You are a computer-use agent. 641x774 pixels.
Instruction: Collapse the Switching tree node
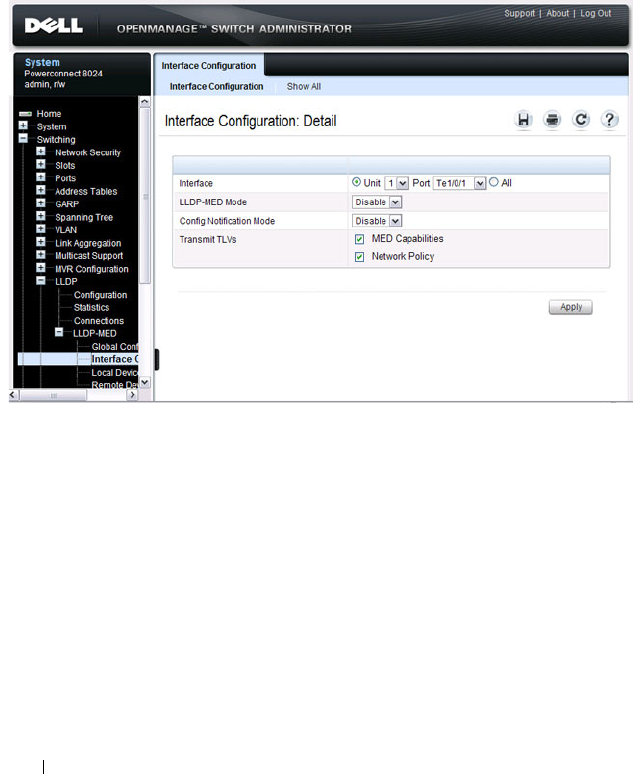(x=23, y=139)
